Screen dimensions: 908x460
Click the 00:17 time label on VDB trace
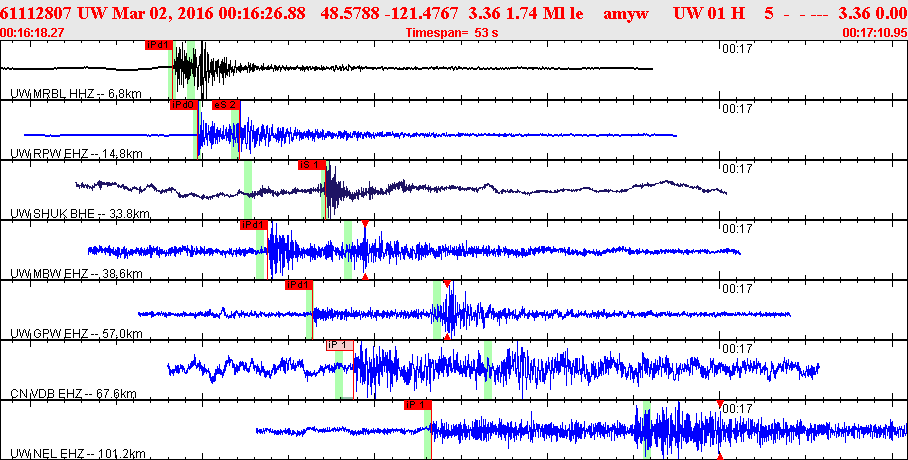tap(737, 349)
